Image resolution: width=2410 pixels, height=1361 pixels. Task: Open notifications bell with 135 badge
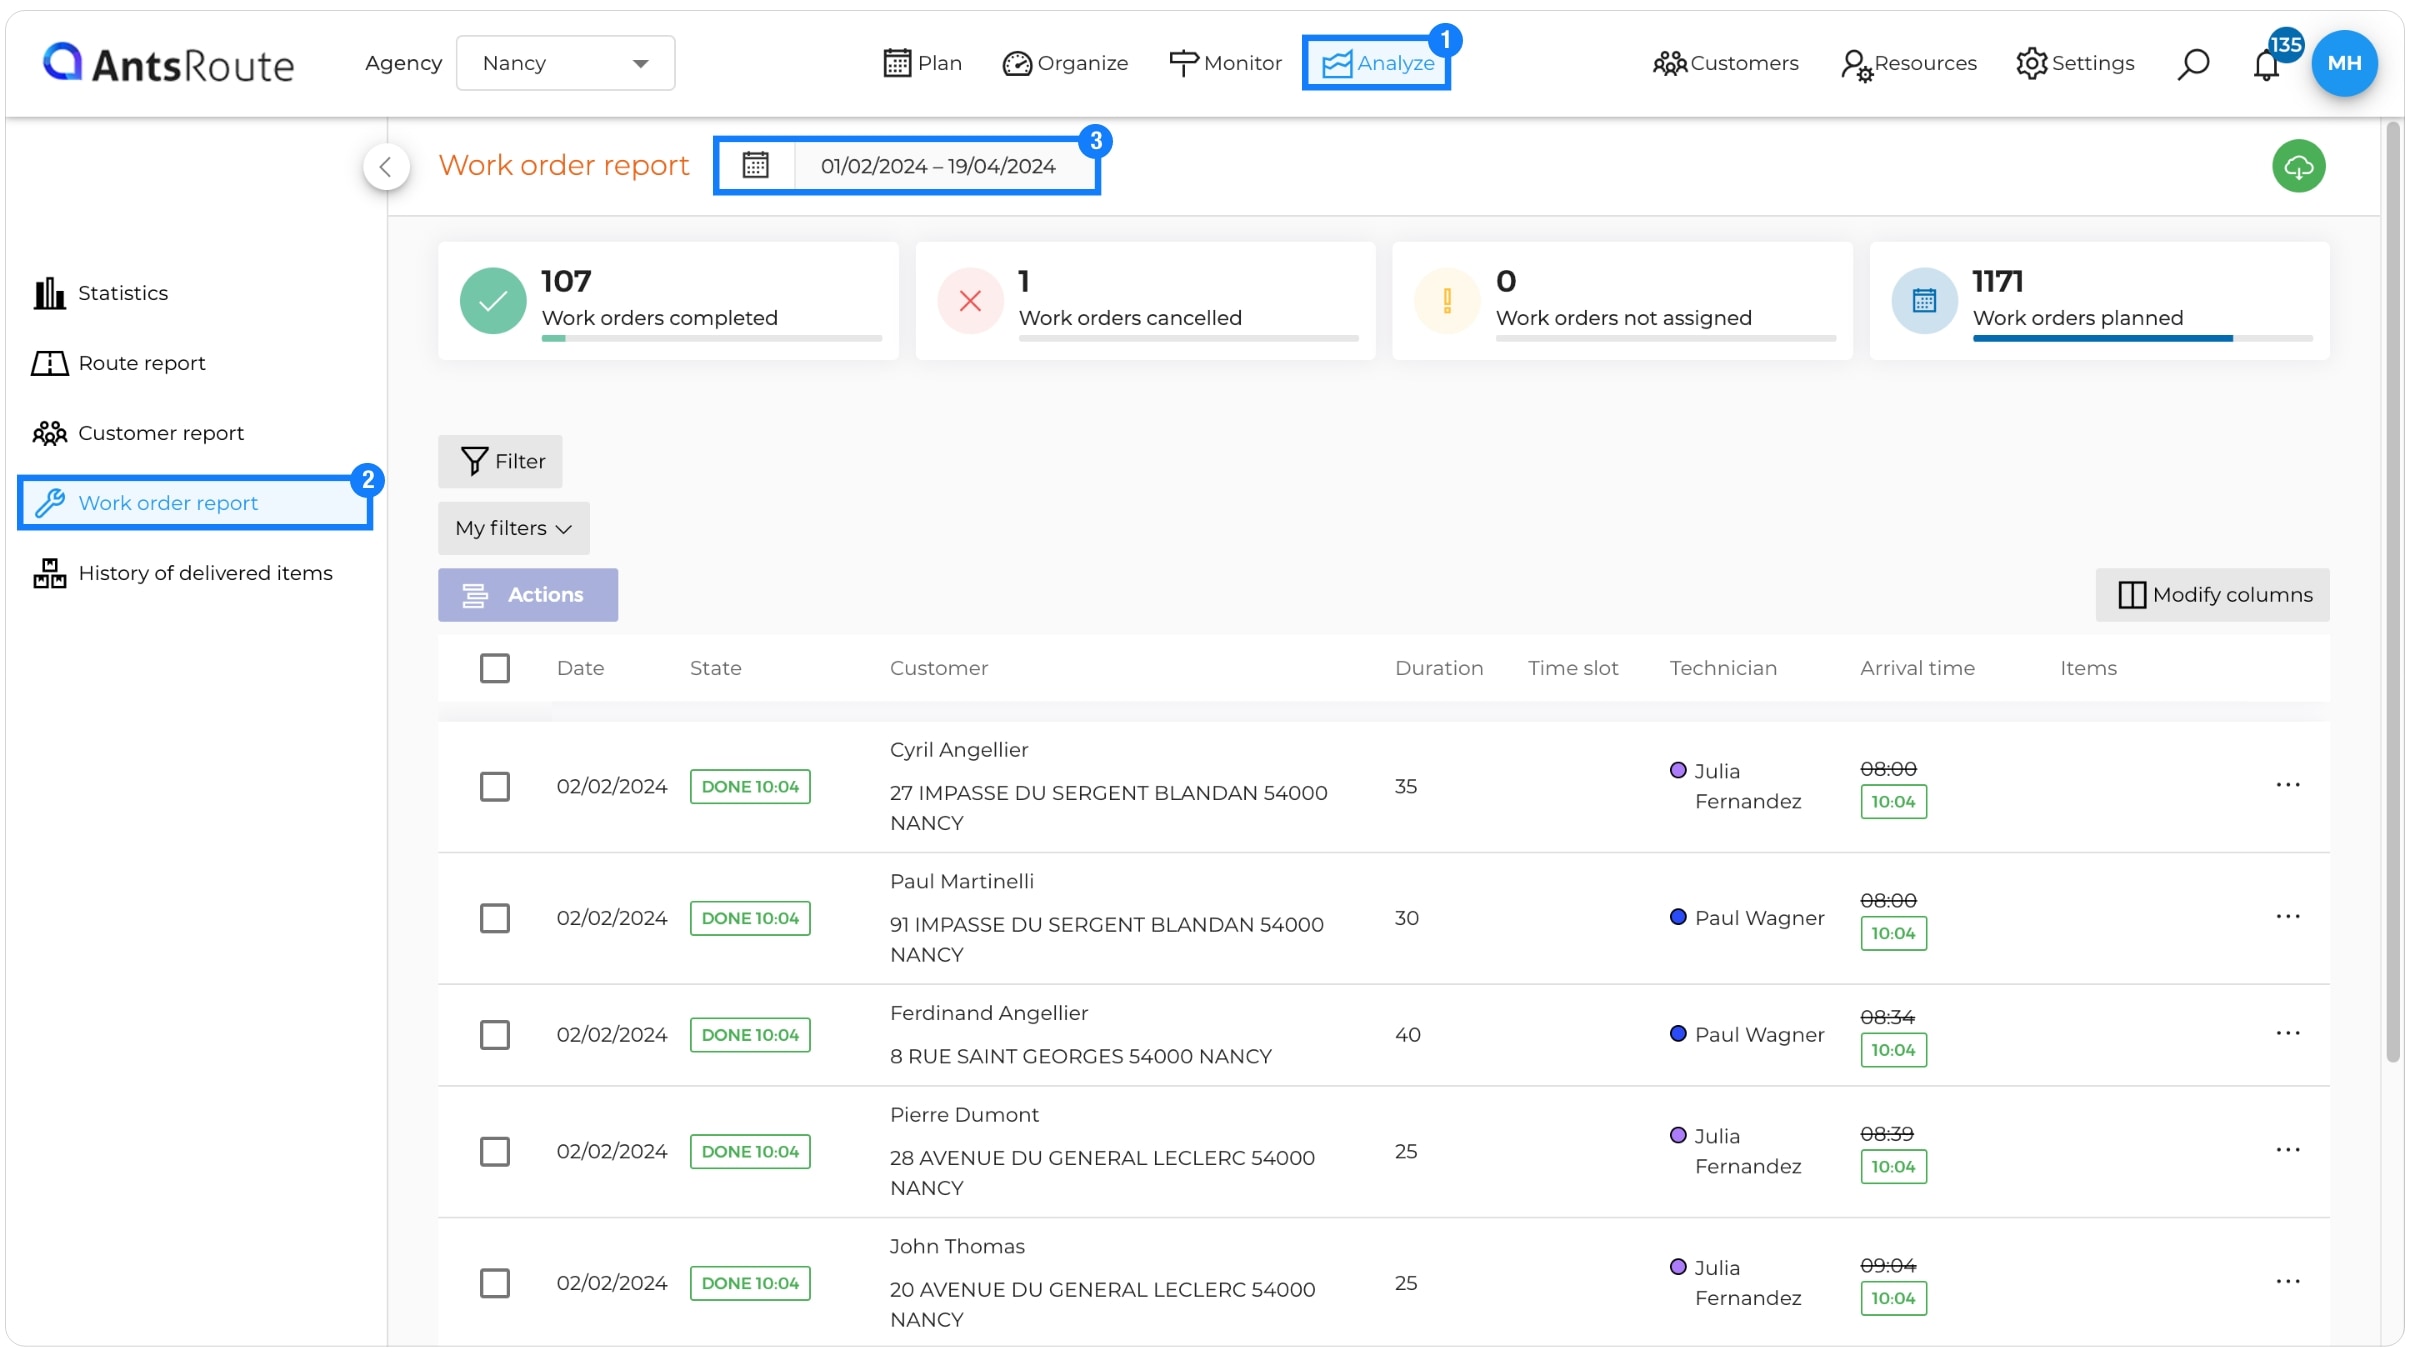point(2267,65)
